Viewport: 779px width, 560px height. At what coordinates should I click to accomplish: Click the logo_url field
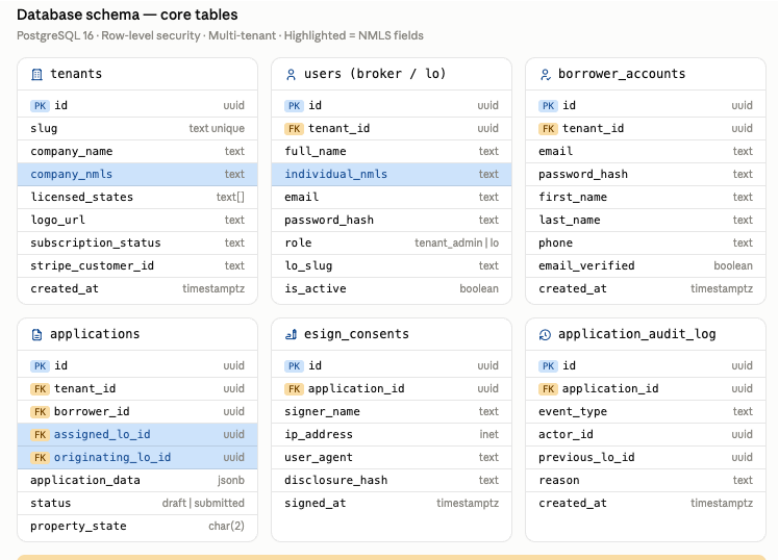[138, 220]
